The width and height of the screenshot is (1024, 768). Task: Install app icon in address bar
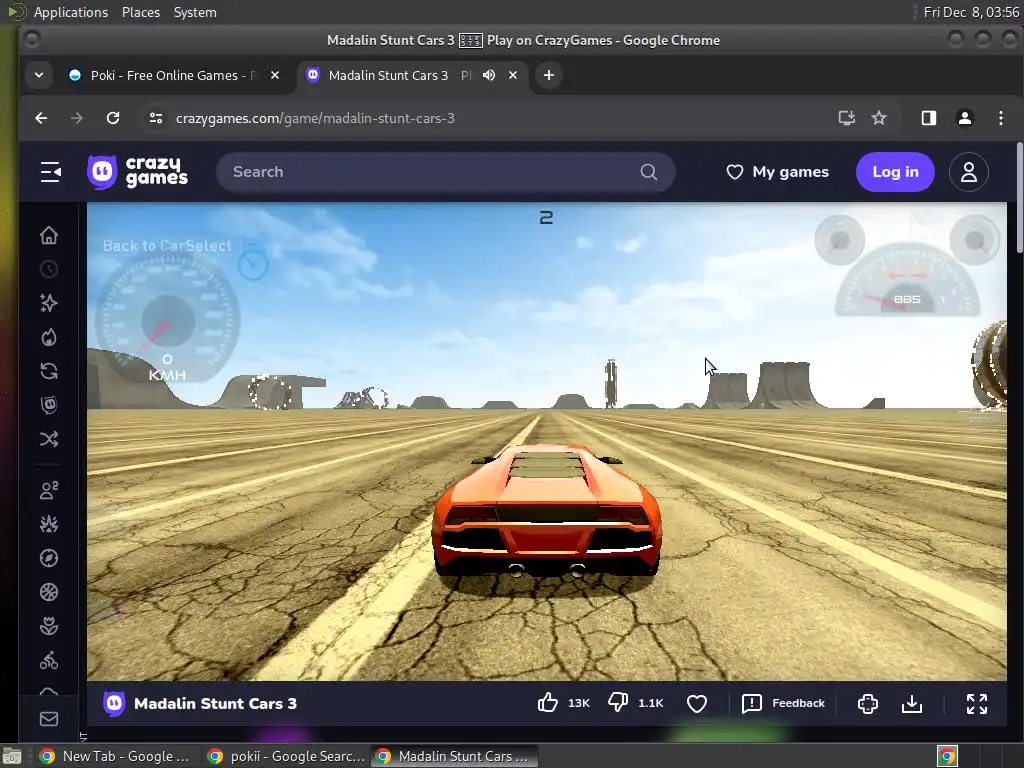click(846, 118)
